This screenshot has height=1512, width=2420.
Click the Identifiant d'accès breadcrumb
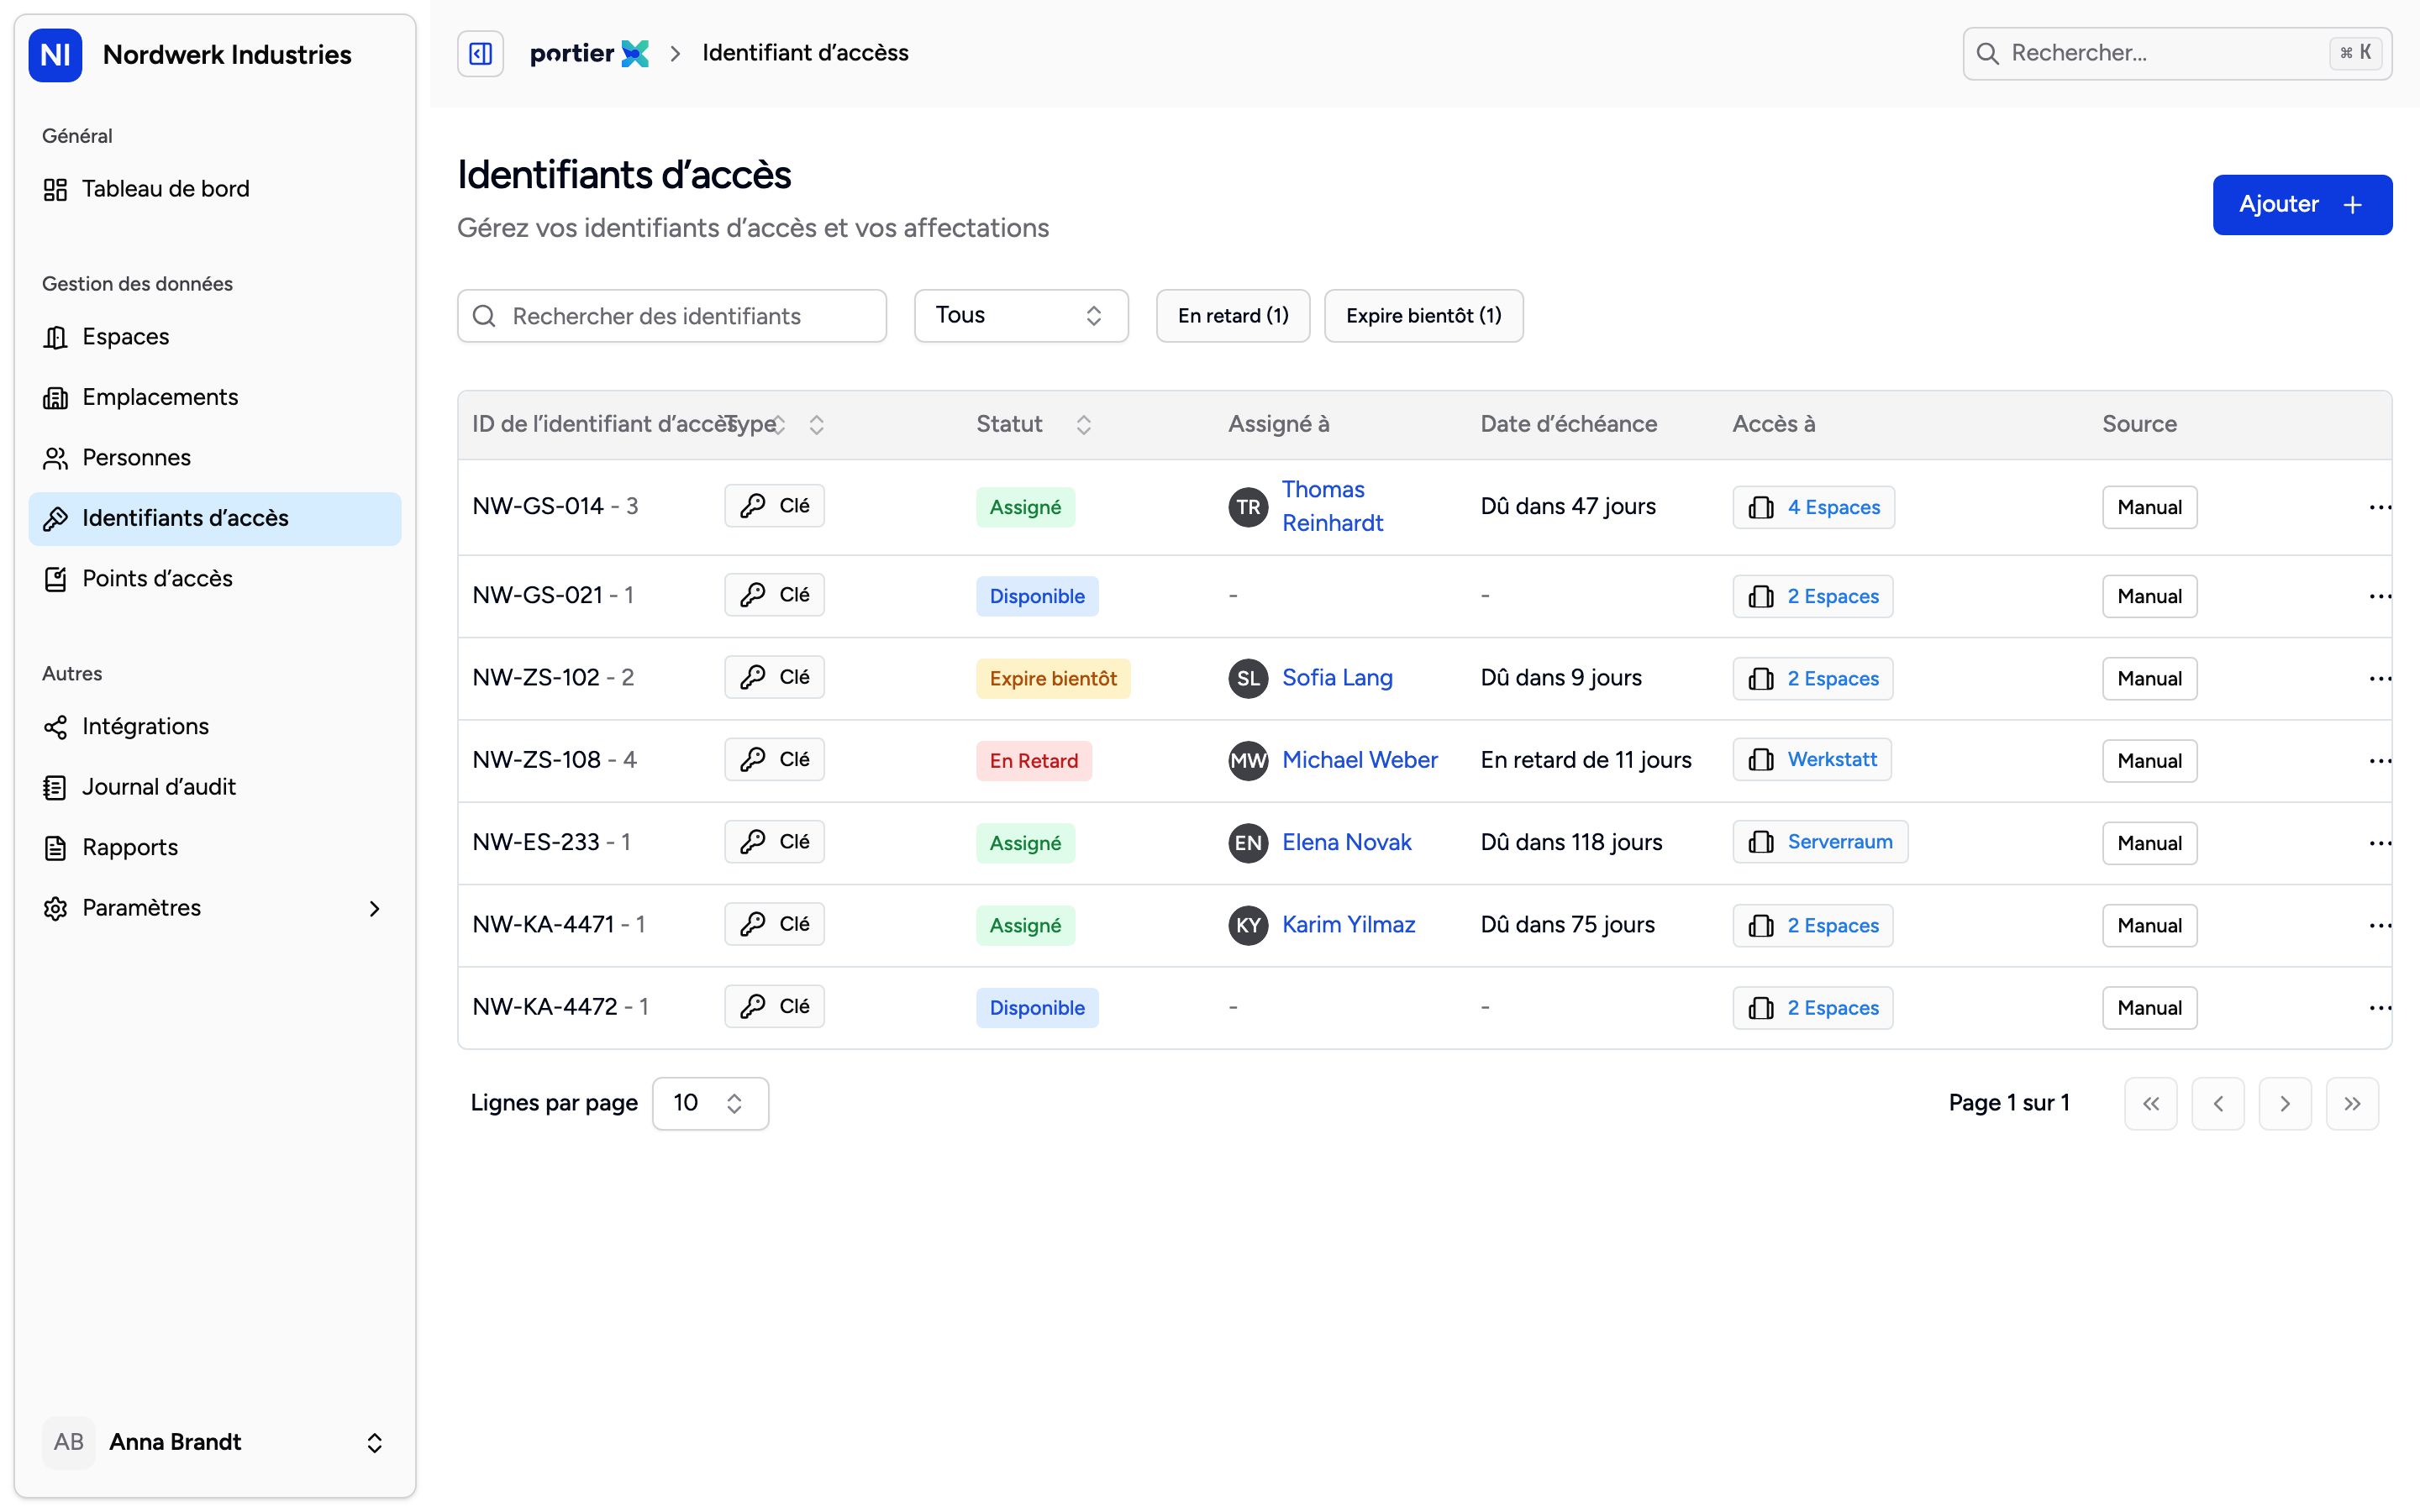(x=805, y=53)
